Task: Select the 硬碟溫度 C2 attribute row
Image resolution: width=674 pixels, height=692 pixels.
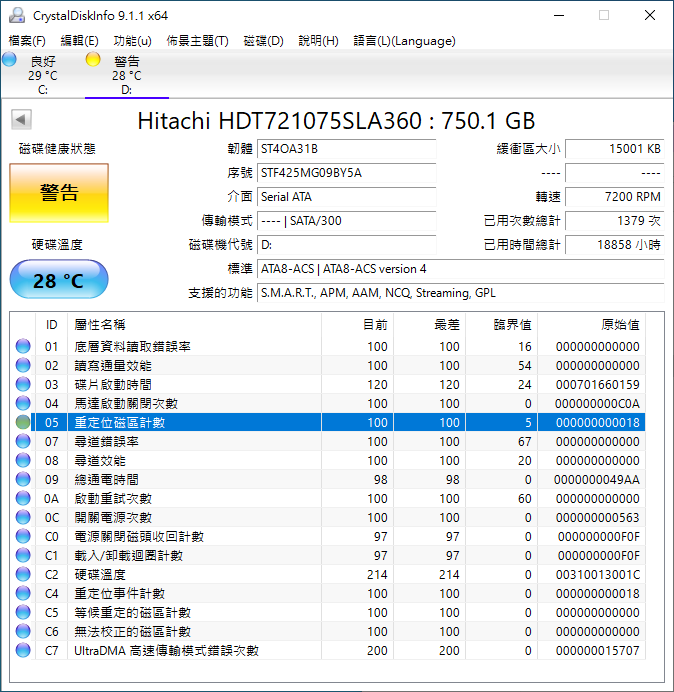Action: (x=329, y=574)
